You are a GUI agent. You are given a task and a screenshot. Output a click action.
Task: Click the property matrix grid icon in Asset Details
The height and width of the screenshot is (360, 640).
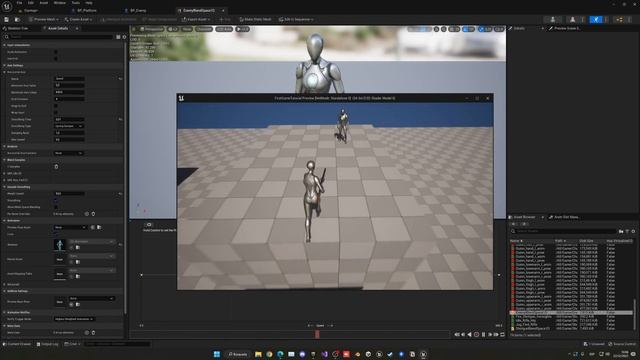coord(118,37)
